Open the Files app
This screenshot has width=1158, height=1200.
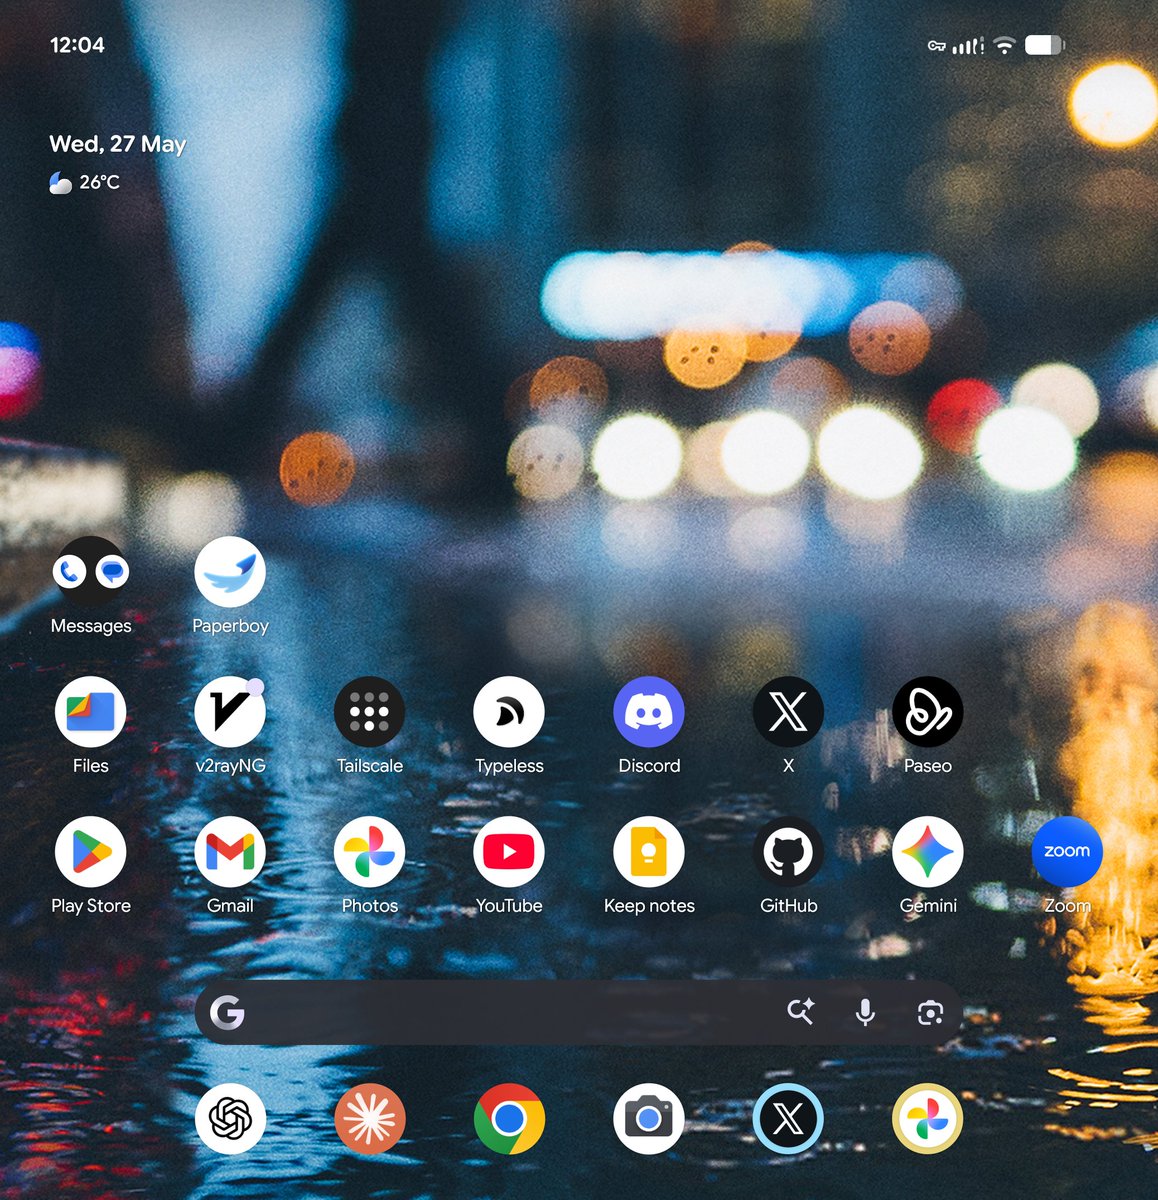(91, 712)
